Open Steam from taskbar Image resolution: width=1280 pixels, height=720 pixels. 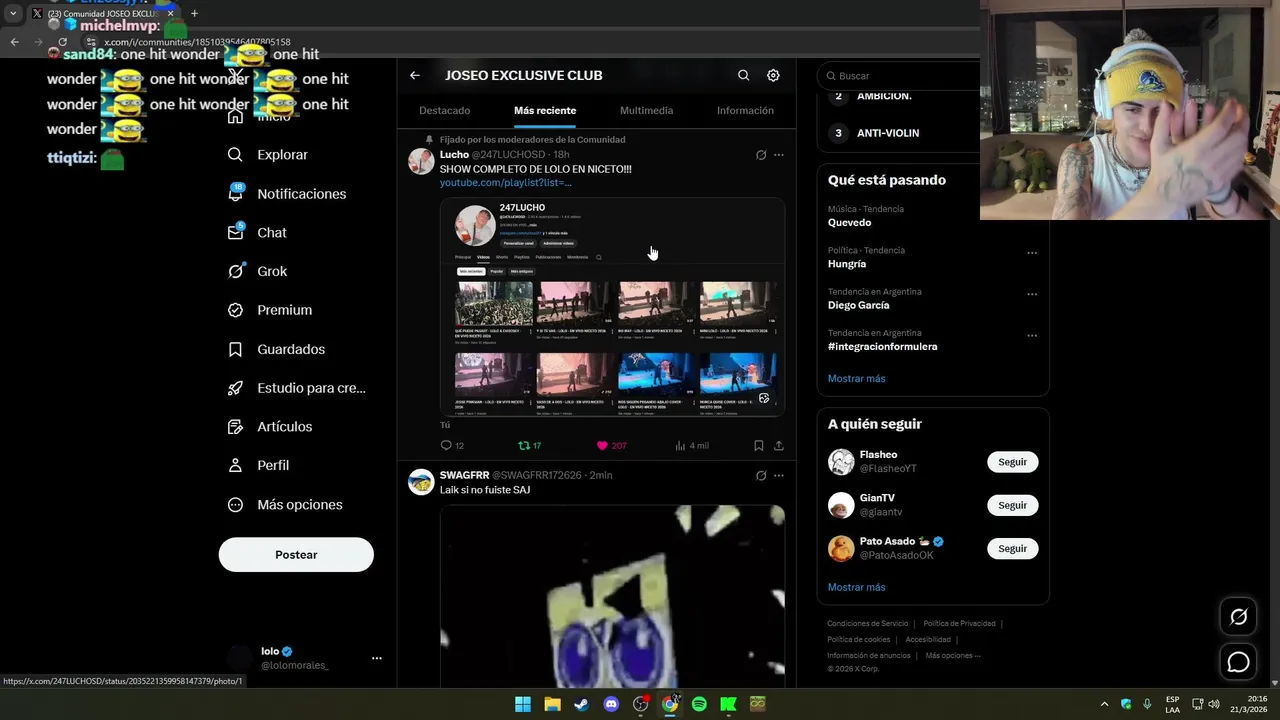581,704
